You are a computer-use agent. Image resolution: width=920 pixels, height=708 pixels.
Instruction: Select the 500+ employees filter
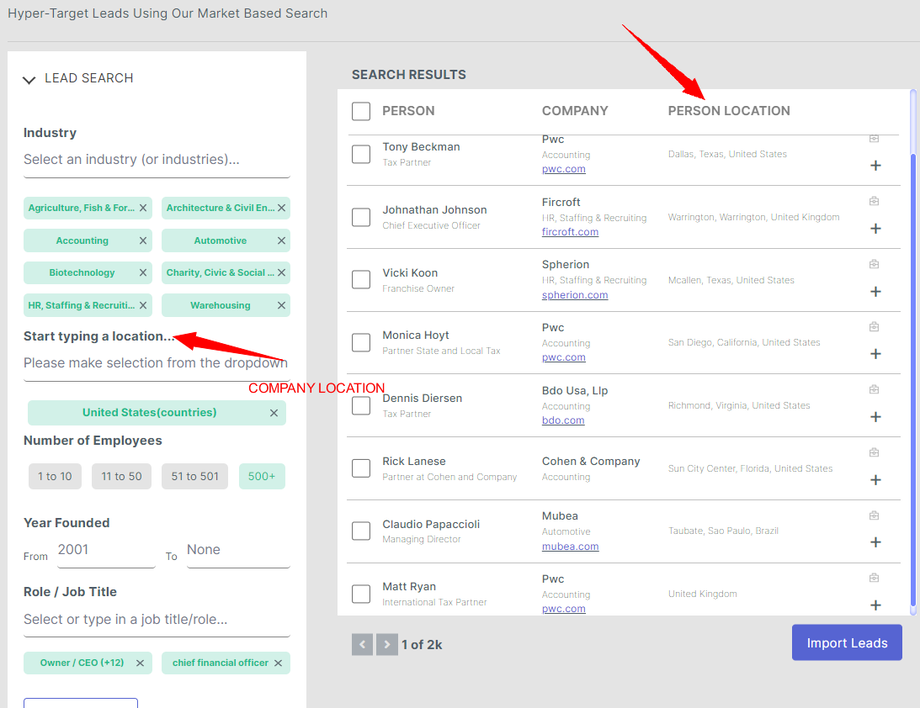point(262,477)
